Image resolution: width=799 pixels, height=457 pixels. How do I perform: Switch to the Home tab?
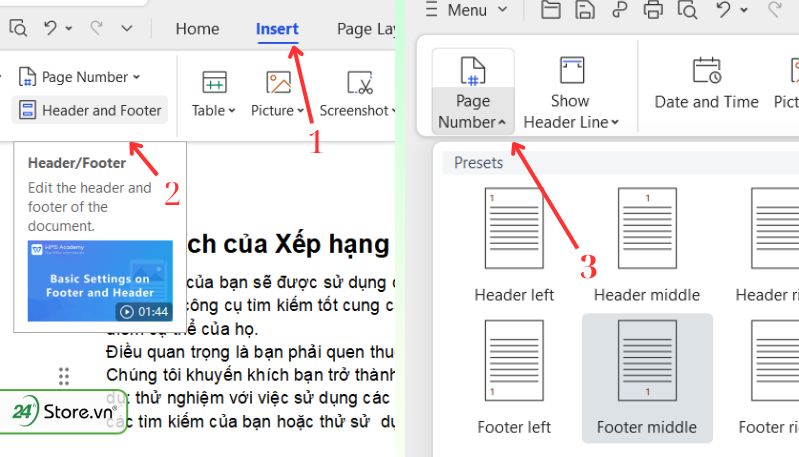click(x=197, y=29)
